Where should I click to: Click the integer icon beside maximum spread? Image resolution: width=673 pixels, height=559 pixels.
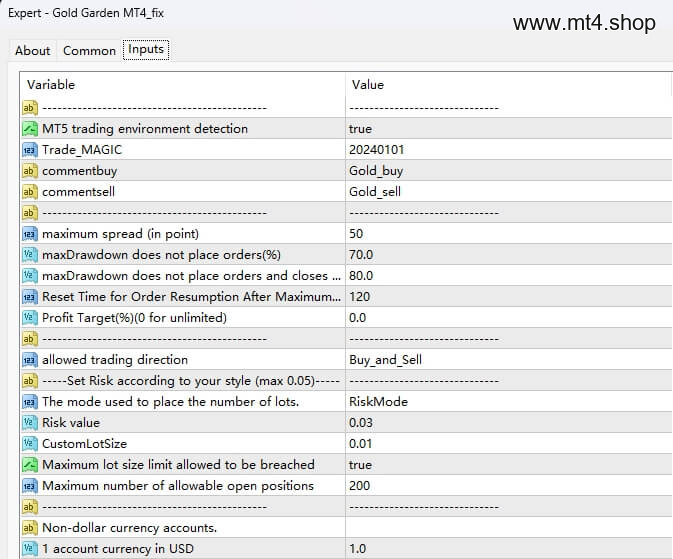click(x=30, y=234)
